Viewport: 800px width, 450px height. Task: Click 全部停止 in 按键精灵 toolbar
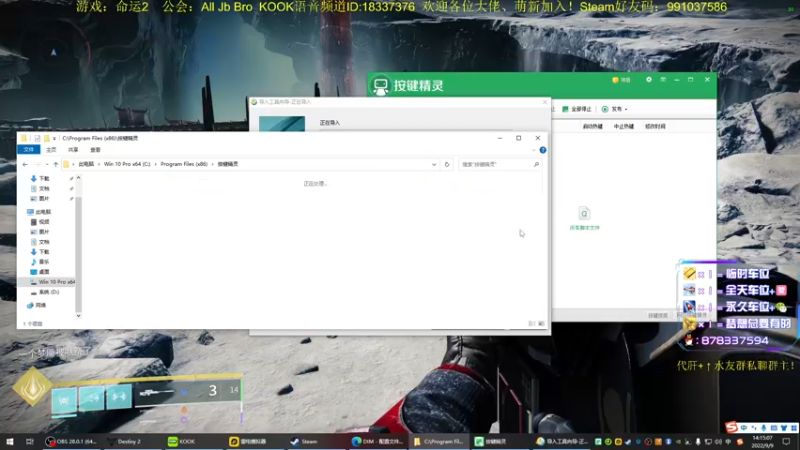[x=577, y=109]
